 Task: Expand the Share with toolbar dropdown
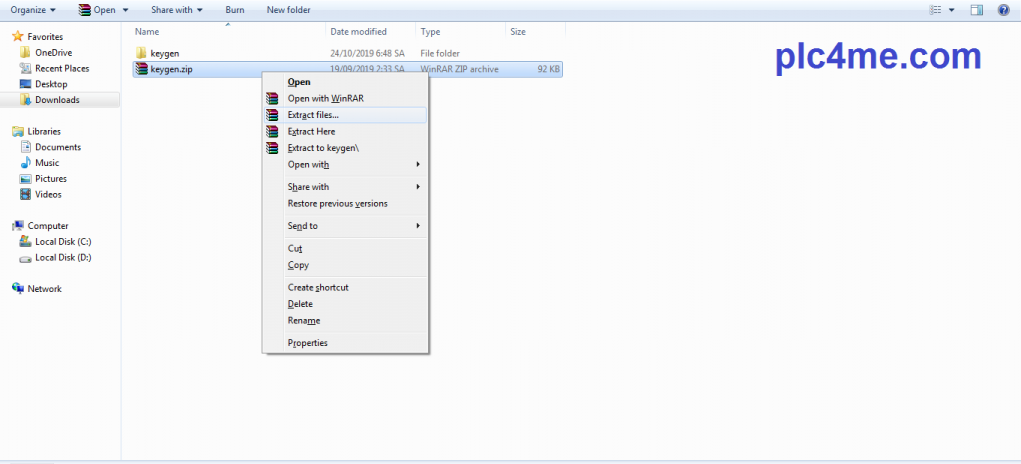click(x=177, y=10)
